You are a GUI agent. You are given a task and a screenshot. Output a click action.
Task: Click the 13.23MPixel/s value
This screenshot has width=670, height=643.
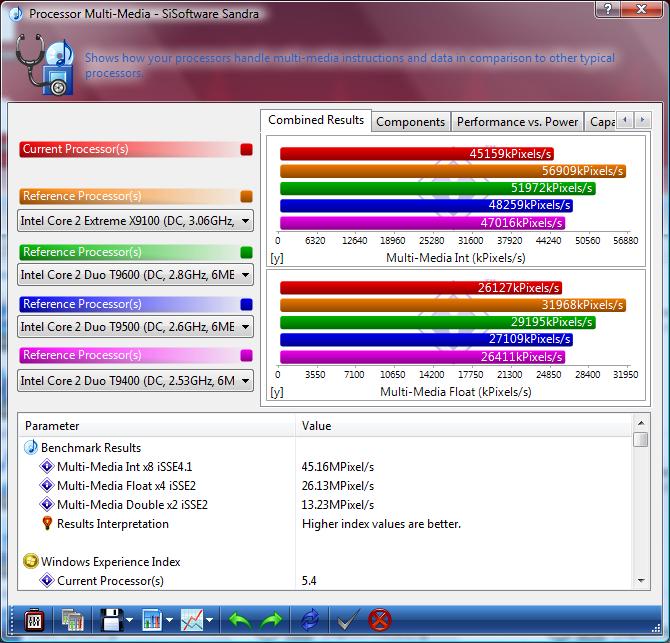pos(338,505)
